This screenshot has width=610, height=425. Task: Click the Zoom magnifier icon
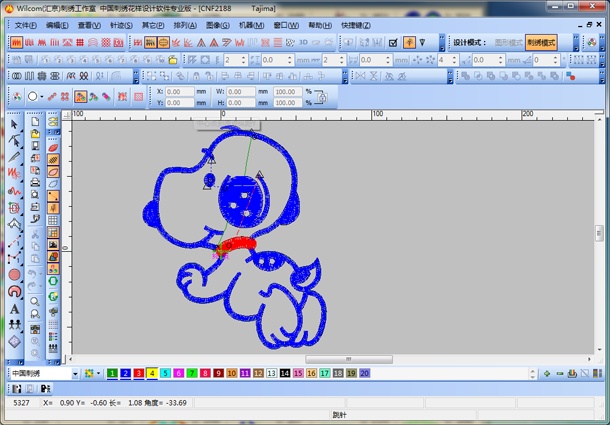tap(35, 302)
